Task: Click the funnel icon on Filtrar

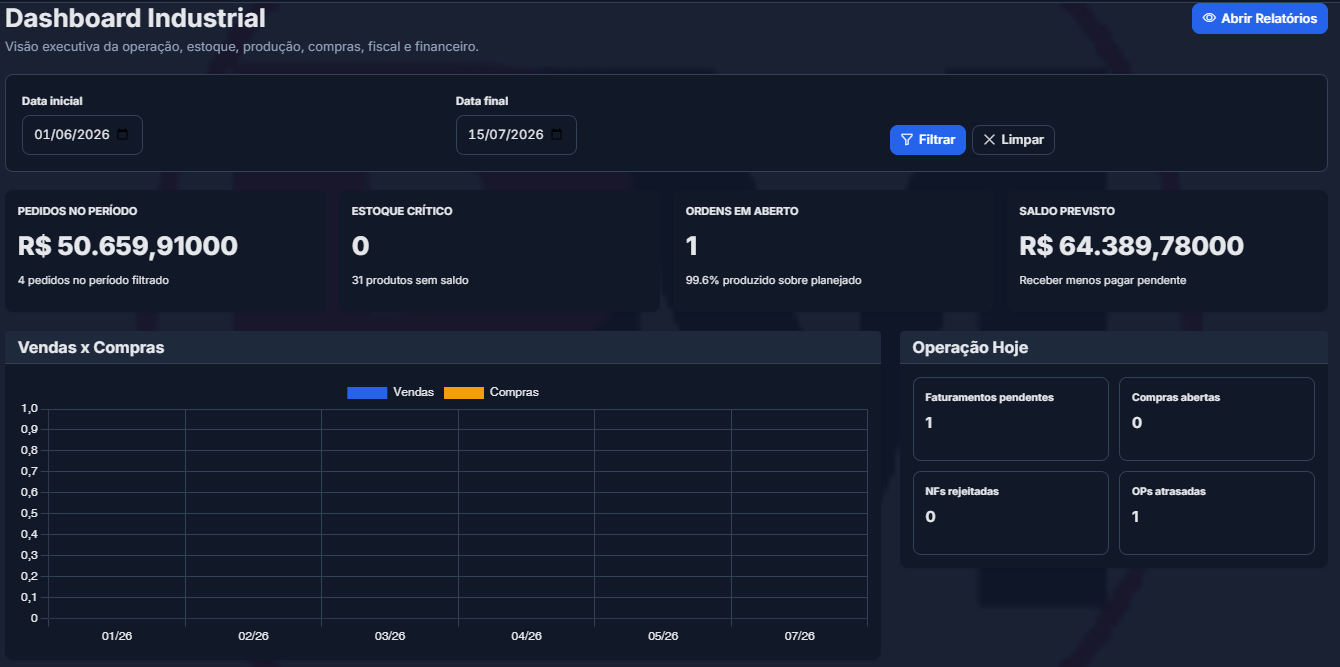Action: click(907, 140)
